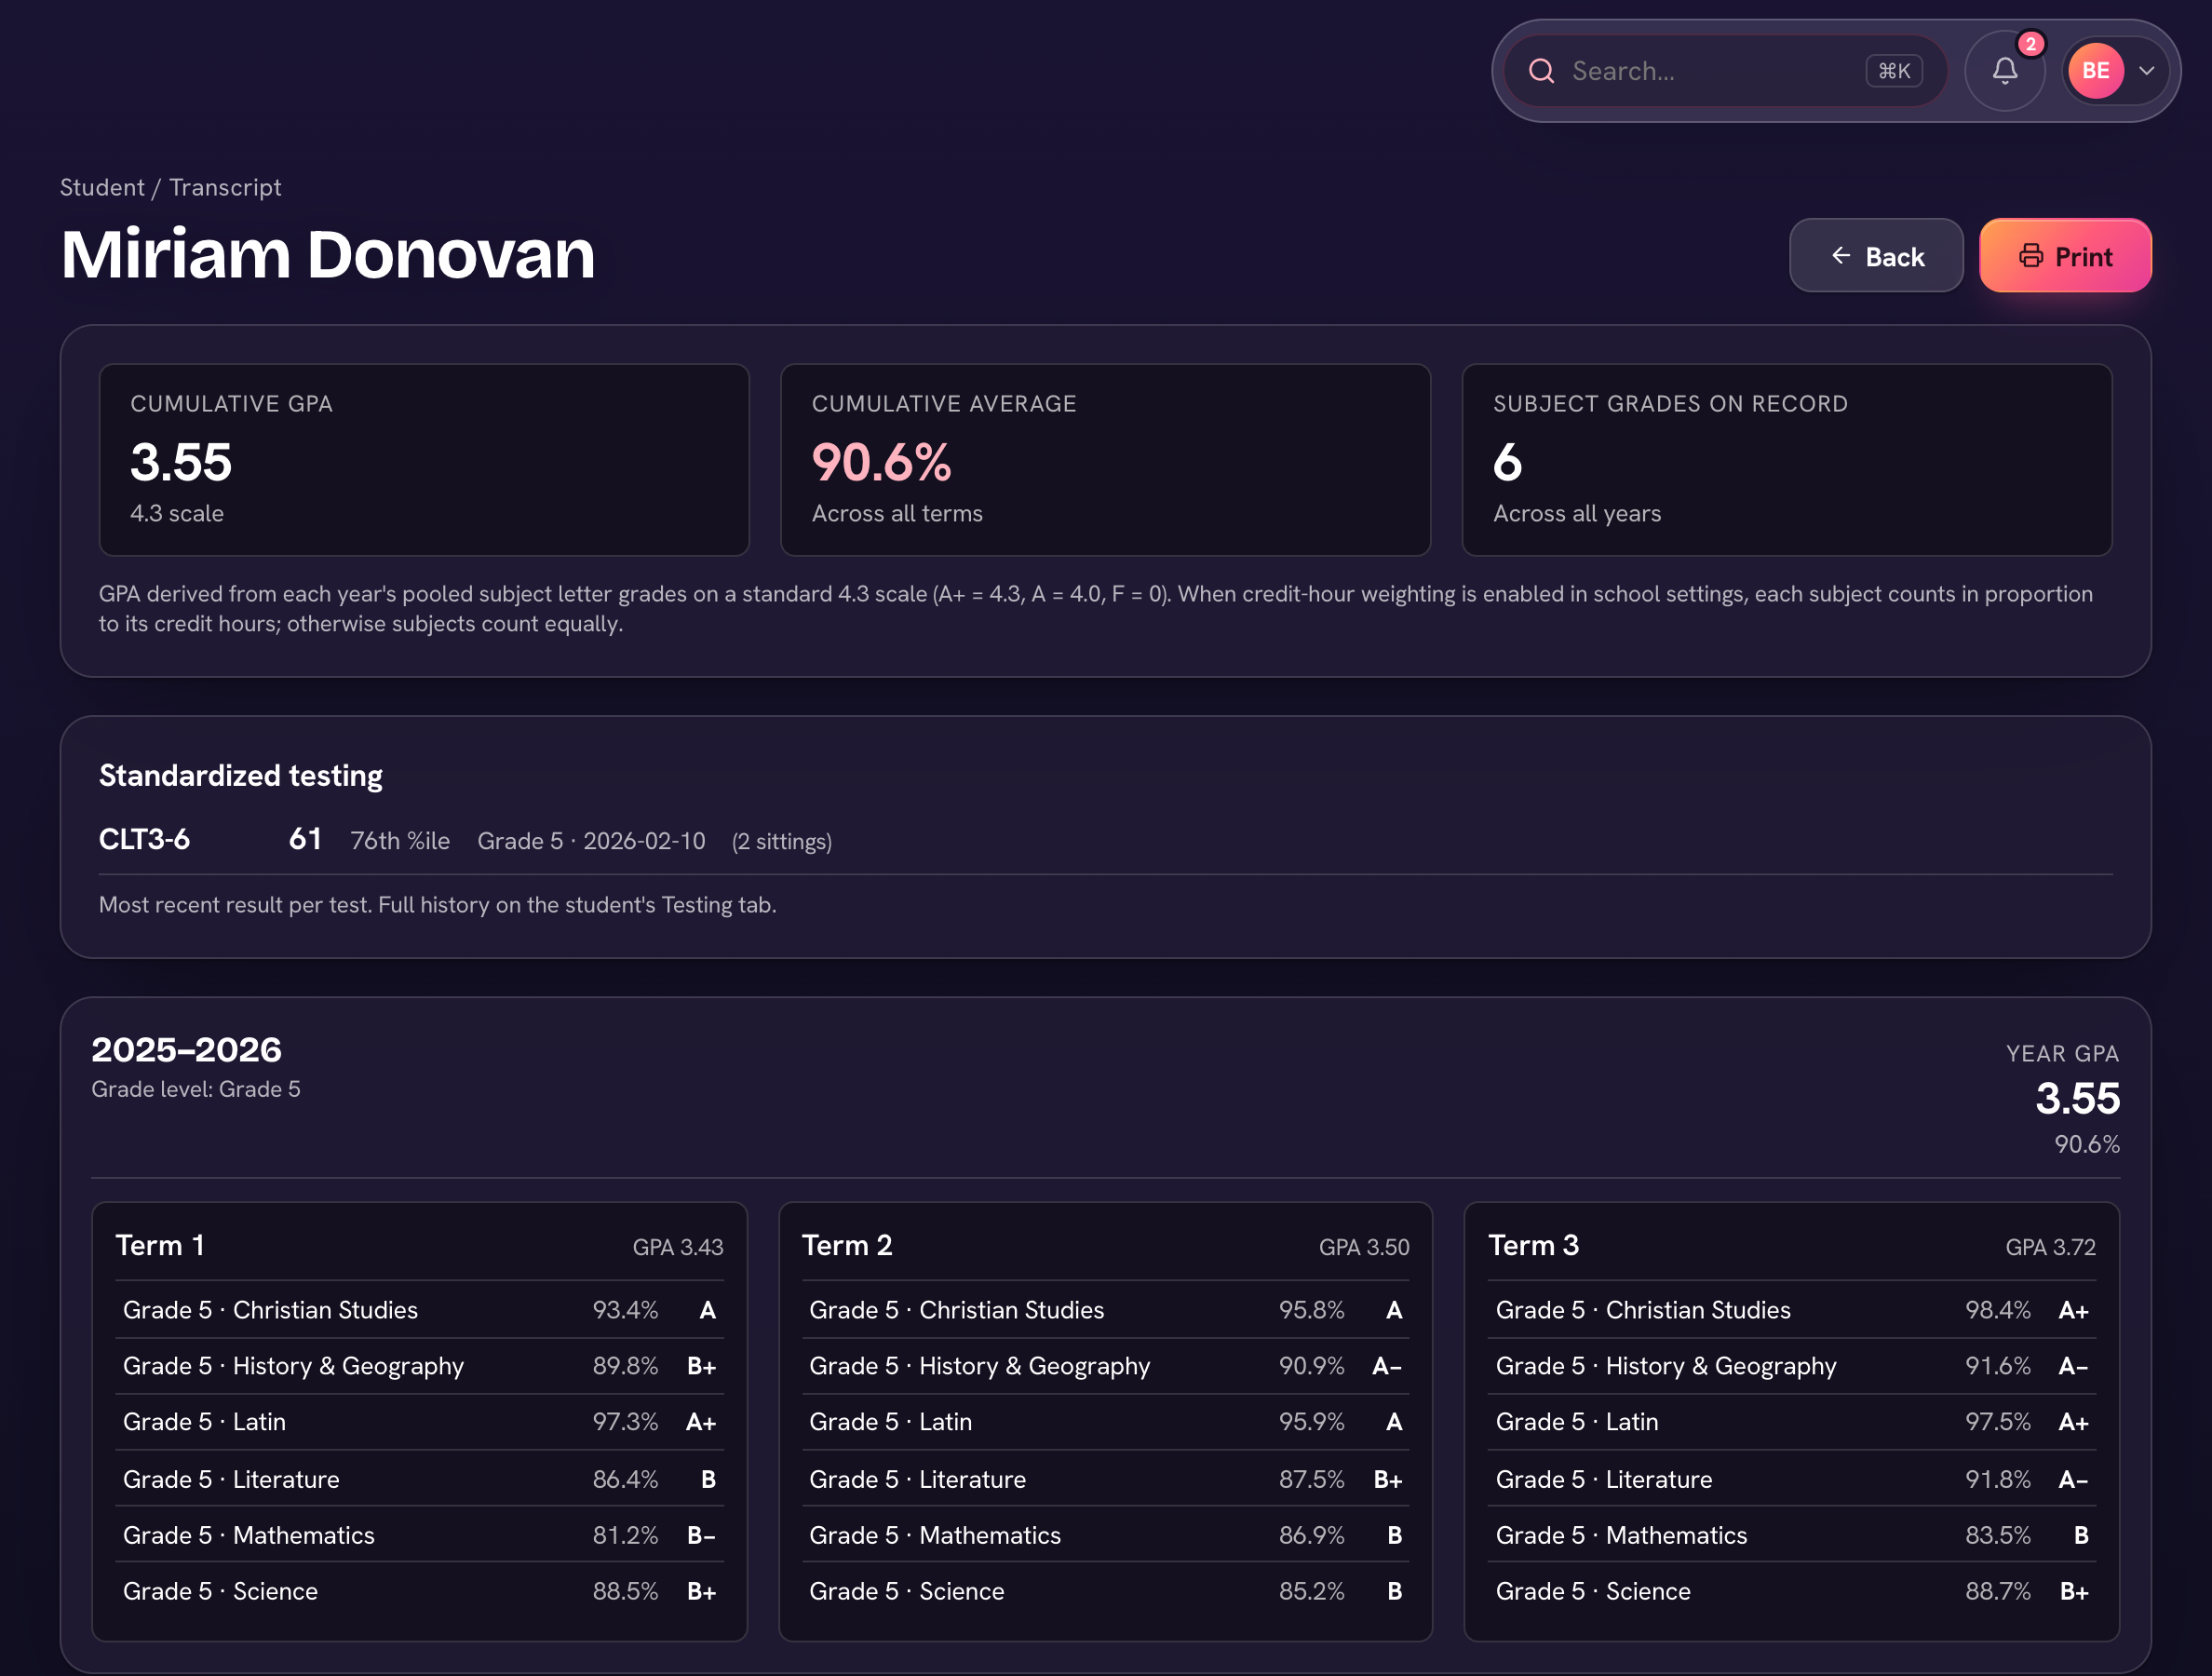Click the (2 sittings) label
This screenshot has width=2212, height=1676.
pyautogui.click(x=781, y=841)
